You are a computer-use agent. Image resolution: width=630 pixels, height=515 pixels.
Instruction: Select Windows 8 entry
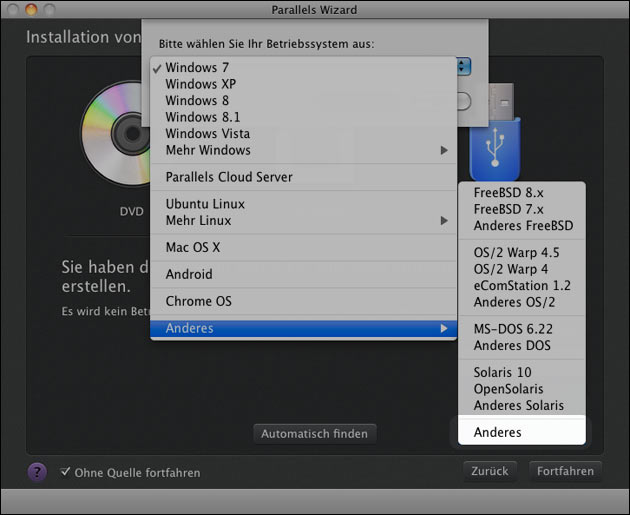pyautogui.click(x=303, y=100)
